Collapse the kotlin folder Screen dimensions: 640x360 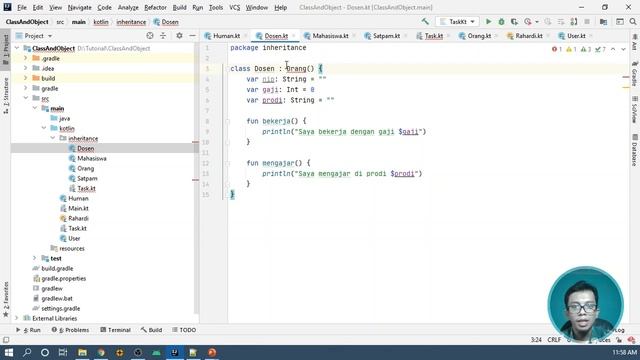click(x=44, y=128)
